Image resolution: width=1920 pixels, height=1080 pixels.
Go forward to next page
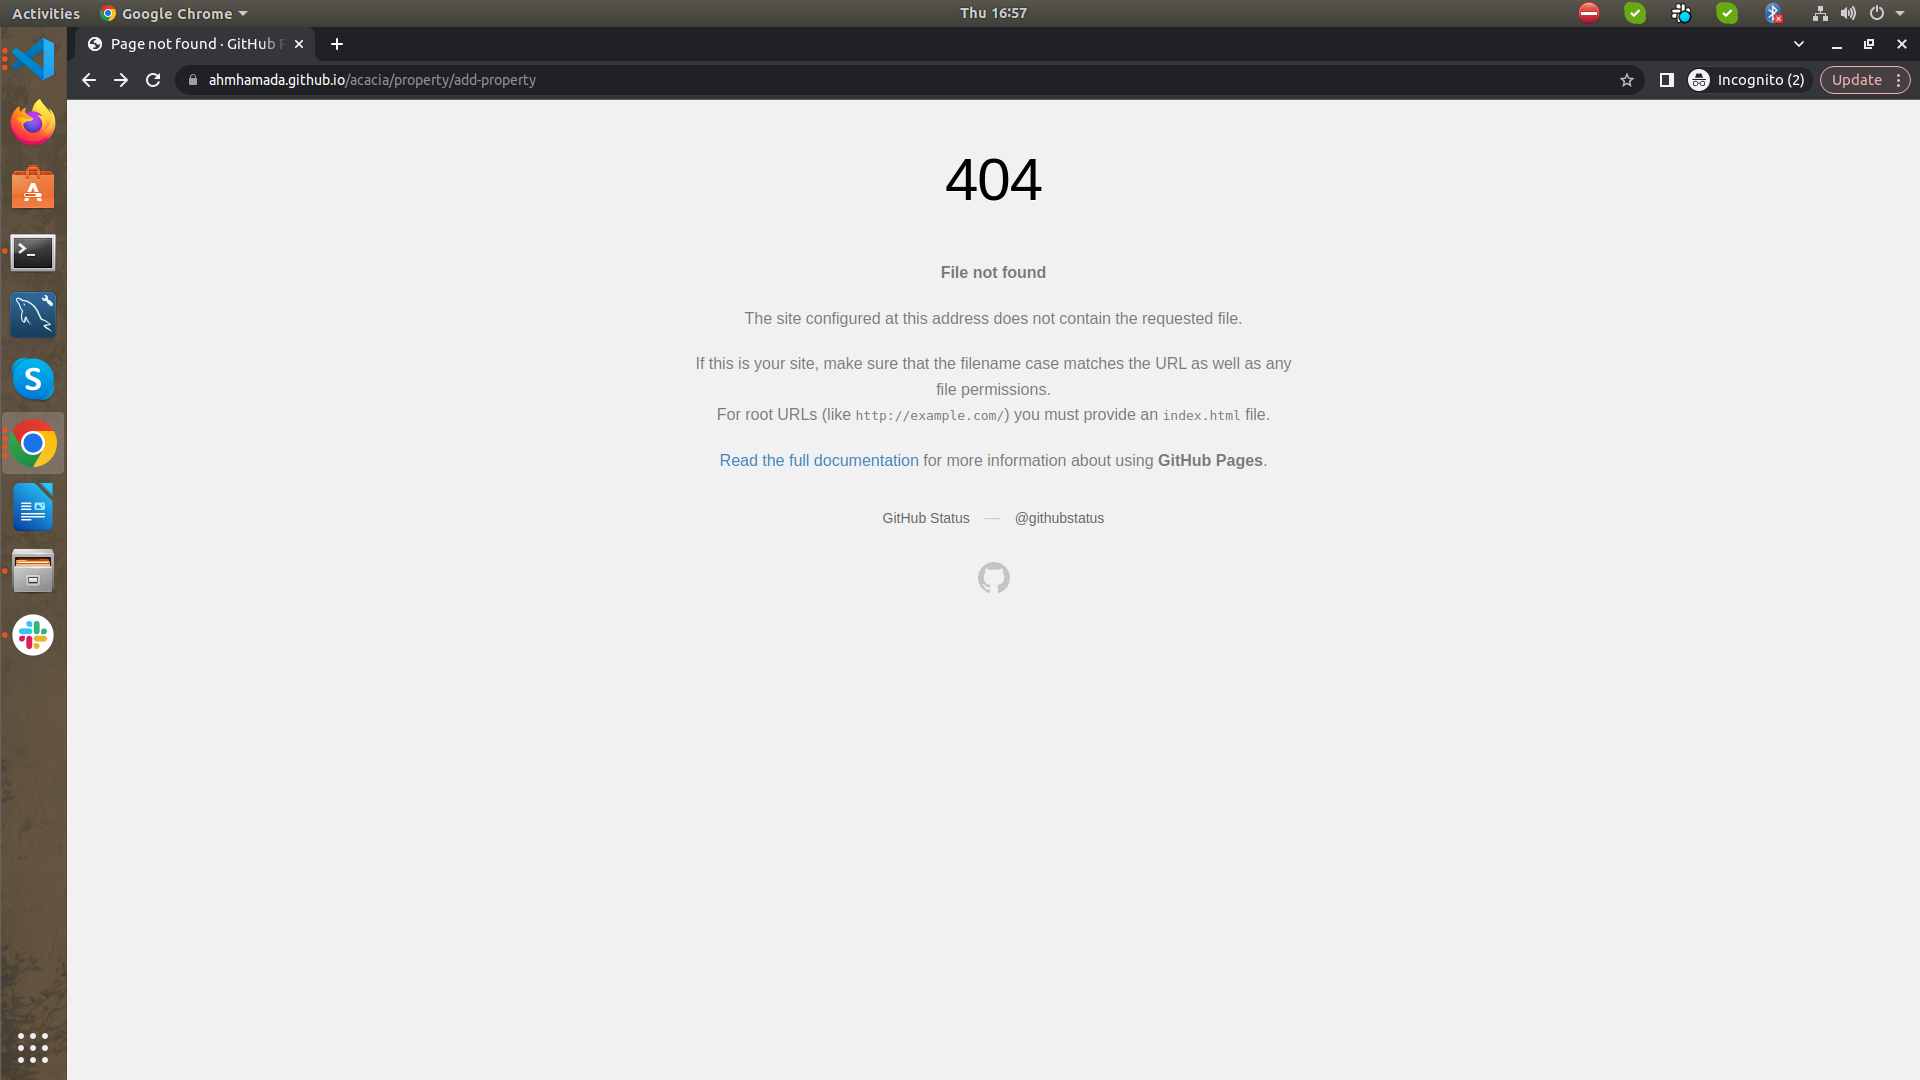(x=121, y=80)
